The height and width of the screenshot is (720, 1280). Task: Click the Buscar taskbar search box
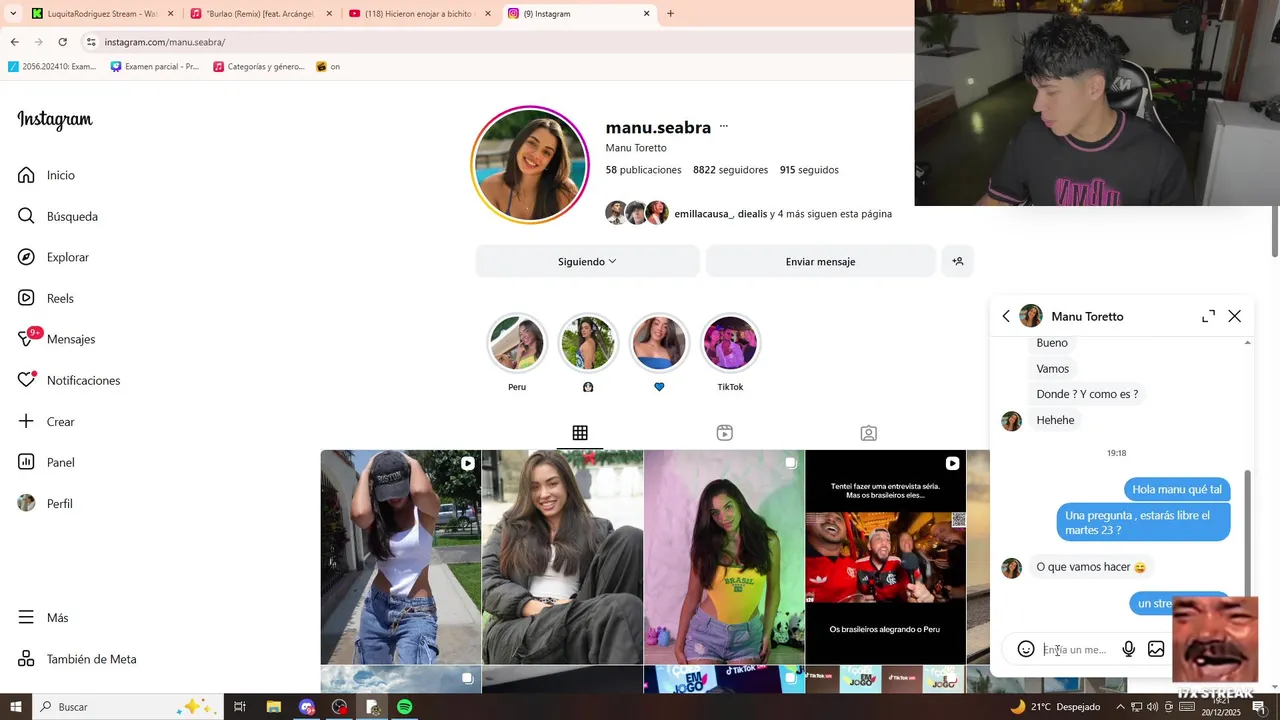click(x=128, y=707)
